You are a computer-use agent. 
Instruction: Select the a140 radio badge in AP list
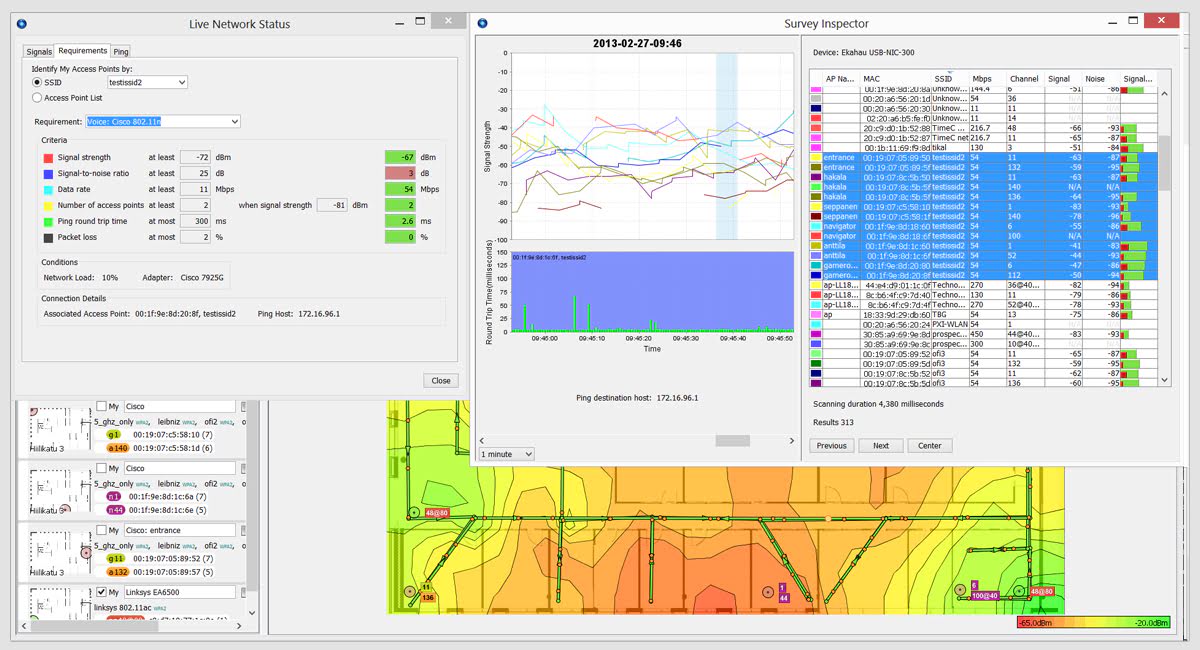click(118, 448)
